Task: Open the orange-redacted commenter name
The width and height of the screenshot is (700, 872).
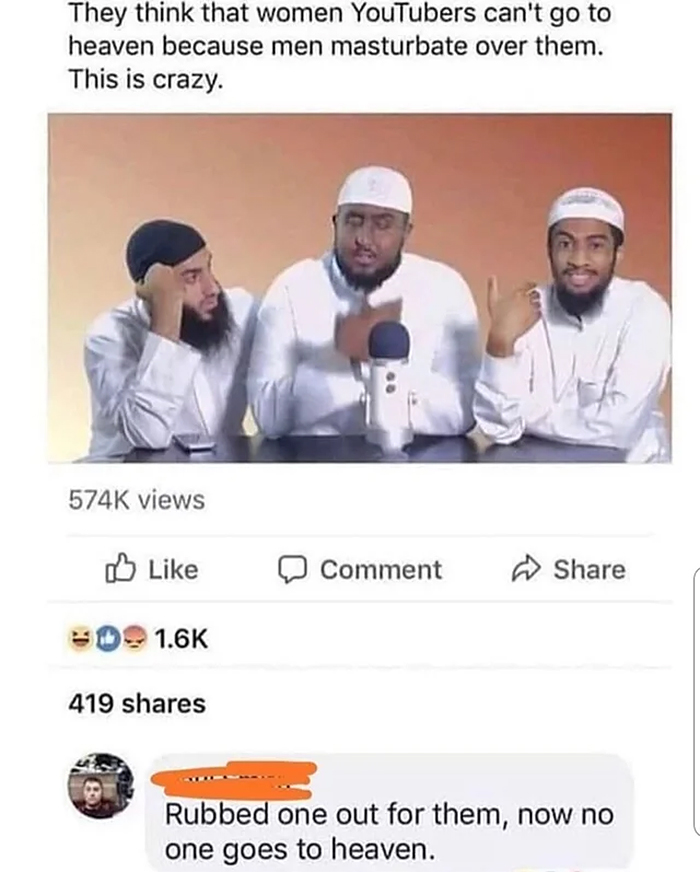Action: tap(234, 780)
